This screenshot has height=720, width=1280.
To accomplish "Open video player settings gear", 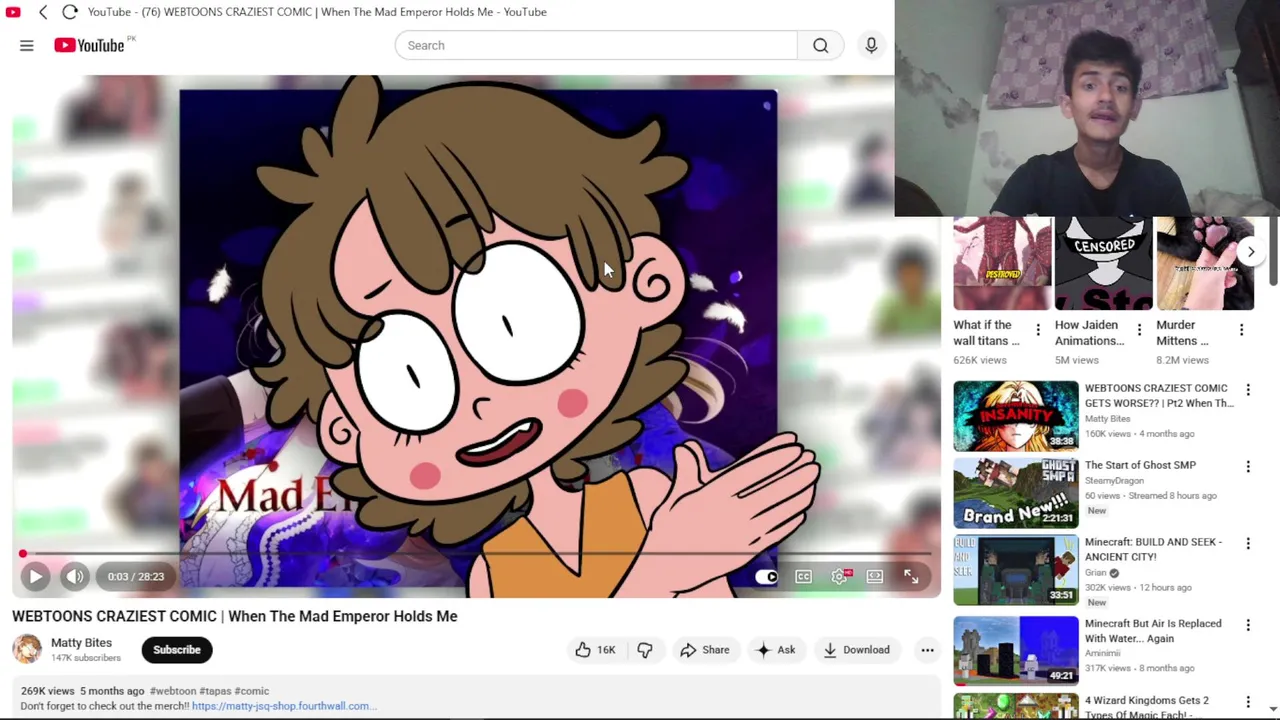I will pos(840,576).
